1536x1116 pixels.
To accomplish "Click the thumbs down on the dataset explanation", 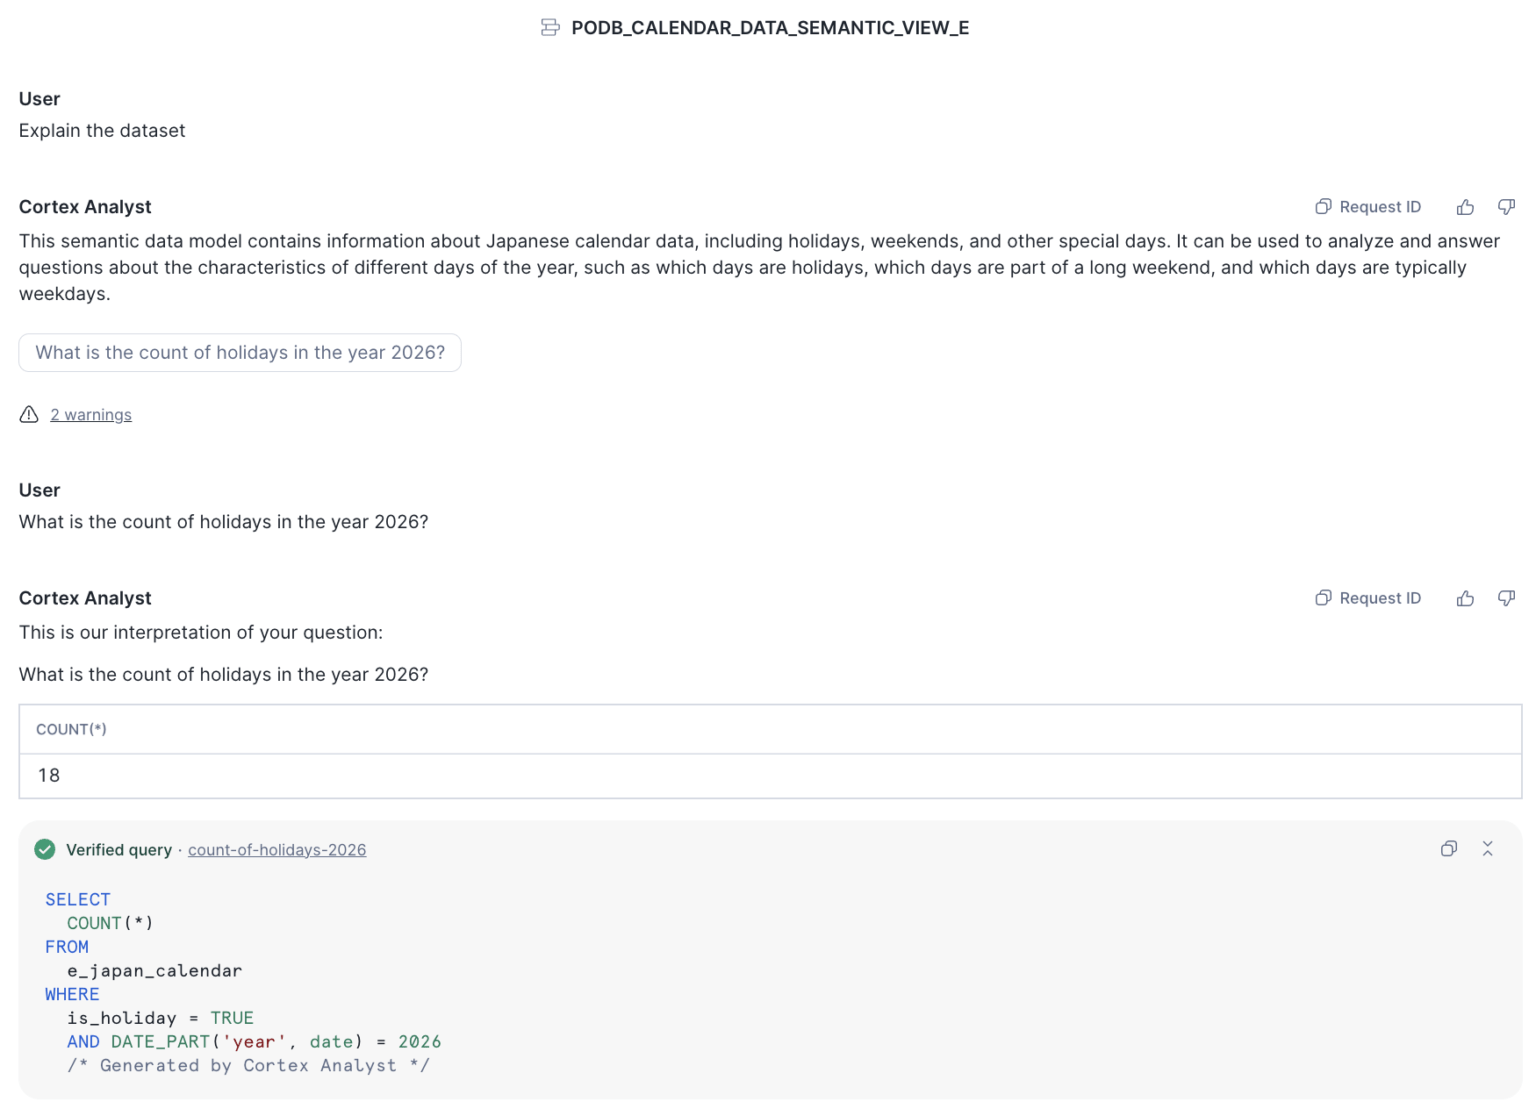I will [1506, 206].
